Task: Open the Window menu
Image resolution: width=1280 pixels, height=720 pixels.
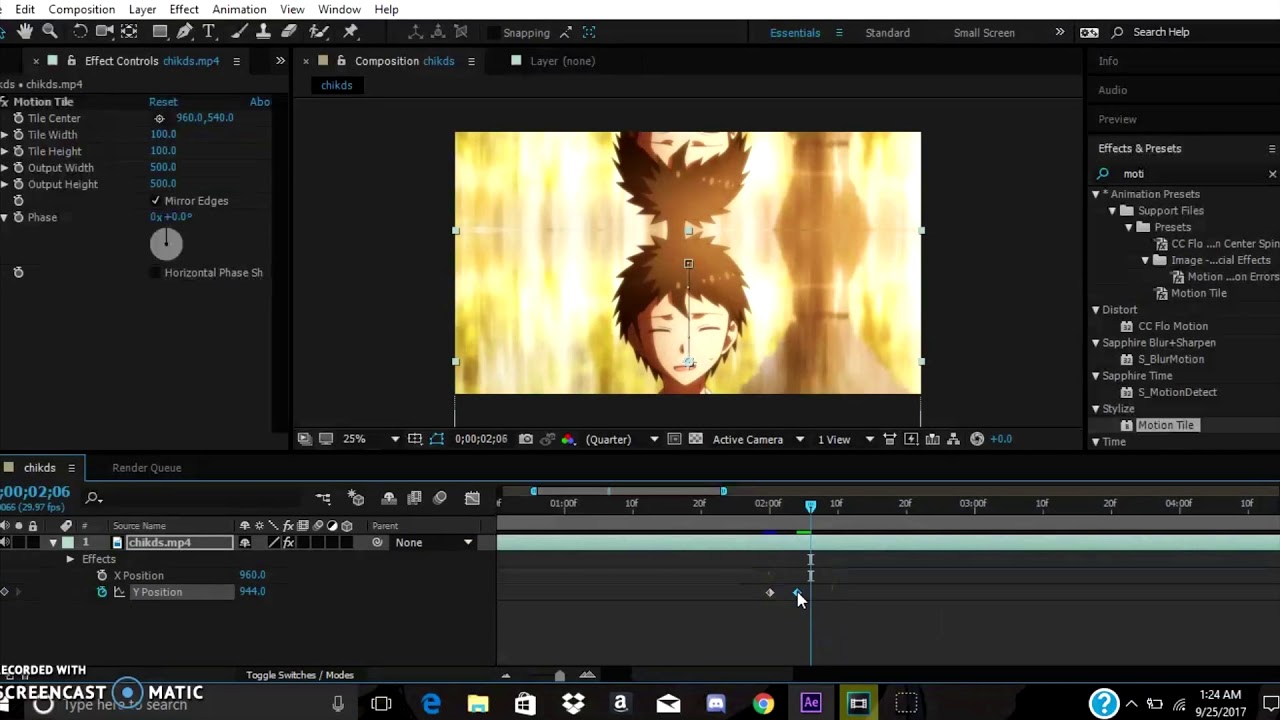Action: pos(339,9)
